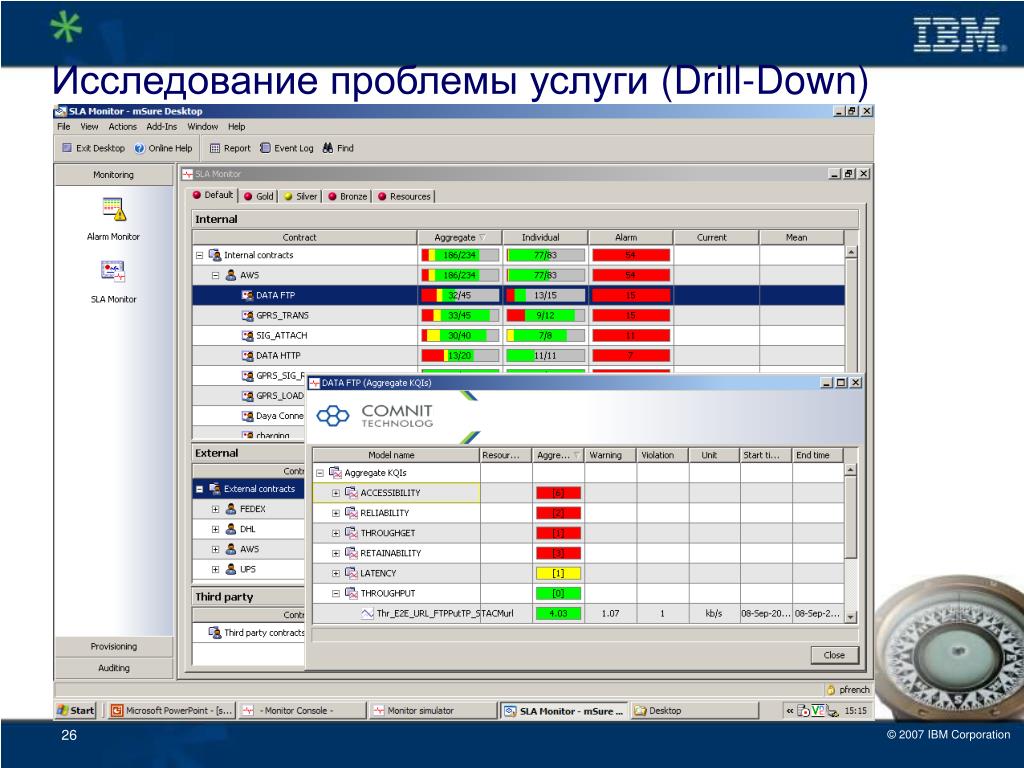The width and height of the screenshot is (1024, 768).
Task: Expand the RELIABILITY KQI node
Action: [x=336, y=513]
